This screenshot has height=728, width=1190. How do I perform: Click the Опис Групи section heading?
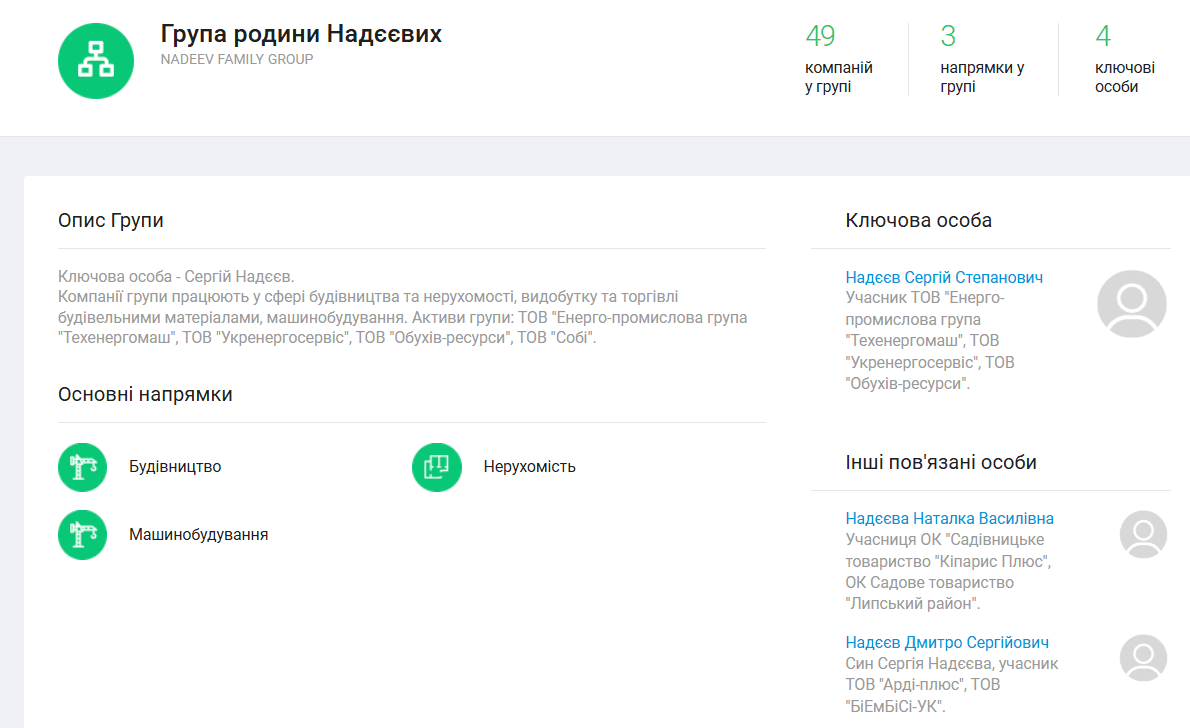(x=111, y=220)
